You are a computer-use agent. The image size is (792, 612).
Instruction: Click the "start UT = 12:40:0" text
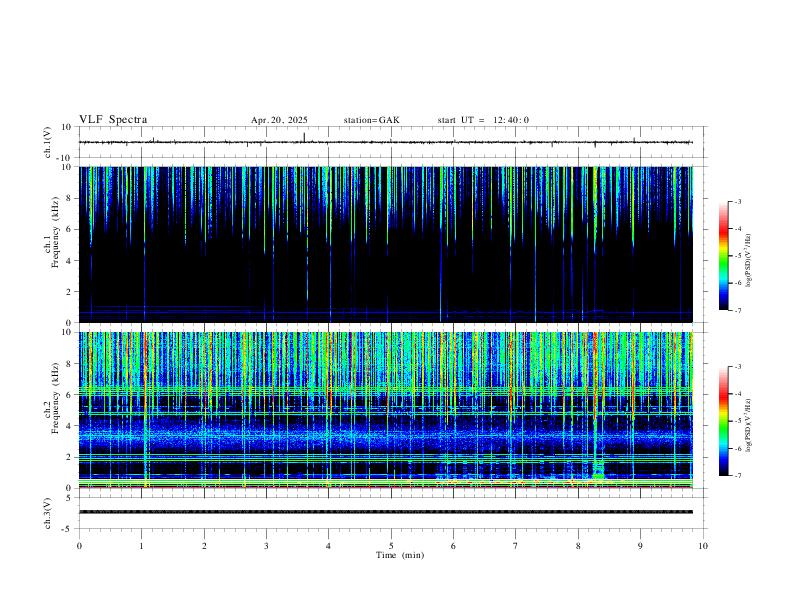[x=483, y=120]
